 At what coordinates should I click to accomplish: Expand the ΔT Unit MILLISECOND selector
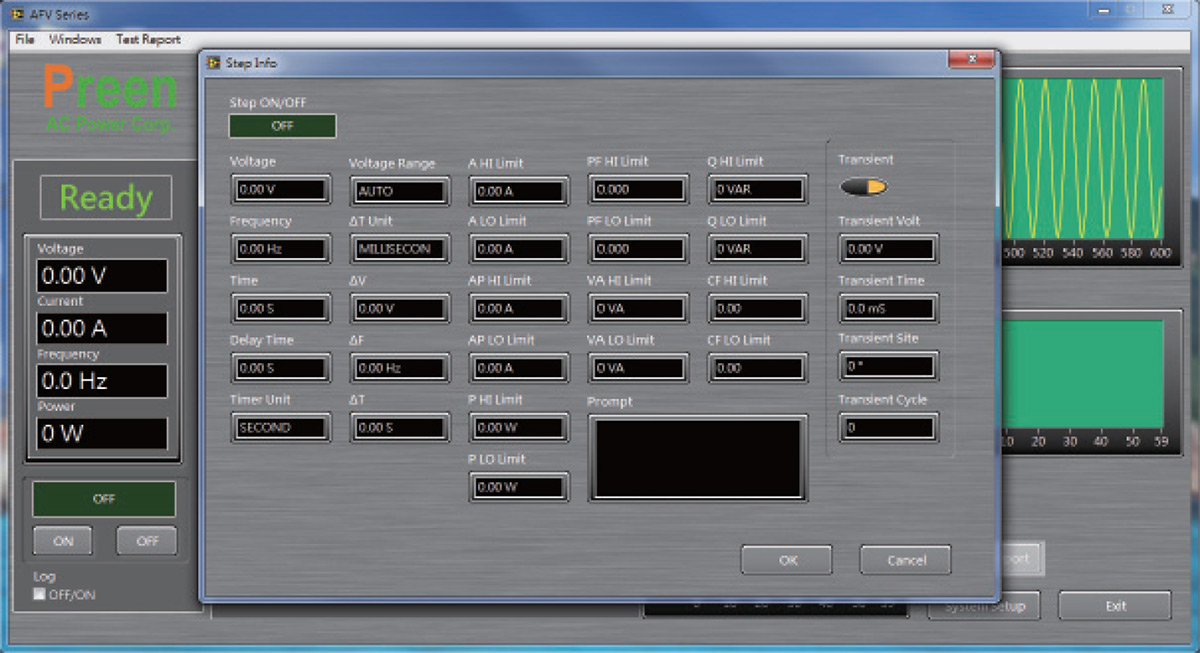pyautogui.click(x=399, y=249)
